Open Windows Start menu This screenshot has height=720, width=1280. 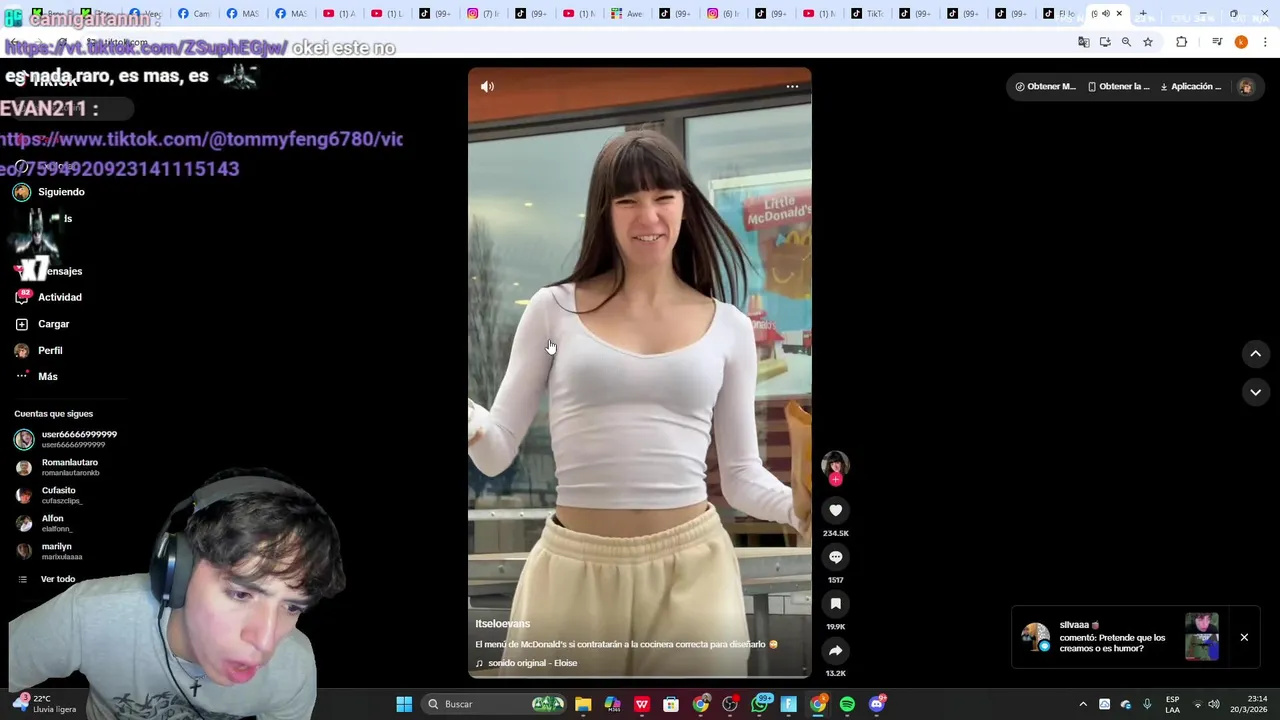(x=404, y=704)
